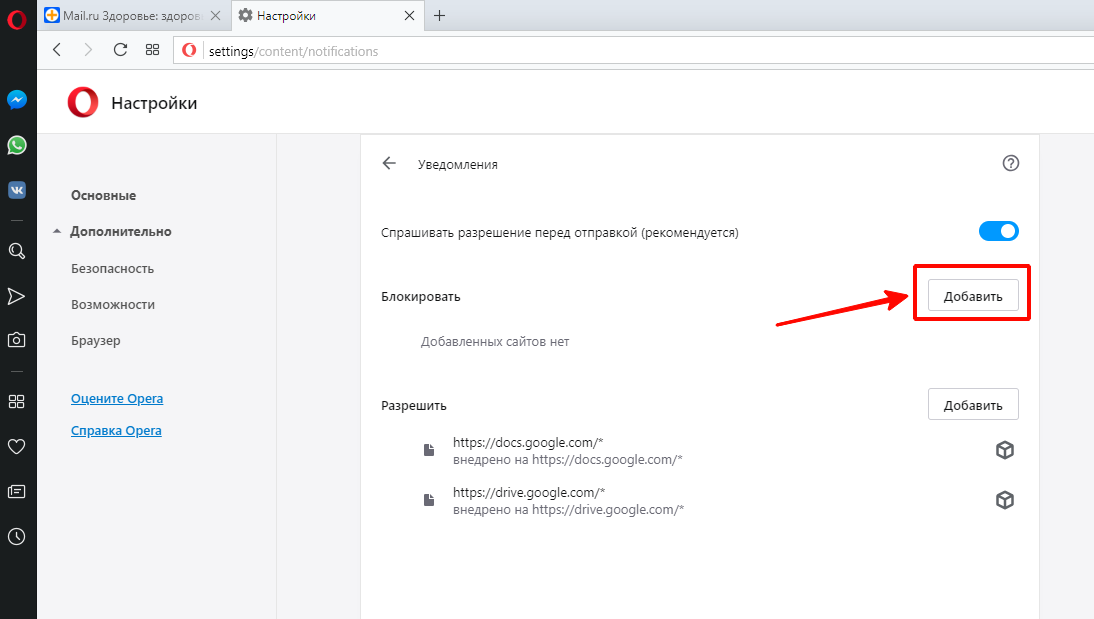Screen dimensions: 1094x619
Task: Go back to the previous page
Action: (57, 50)
